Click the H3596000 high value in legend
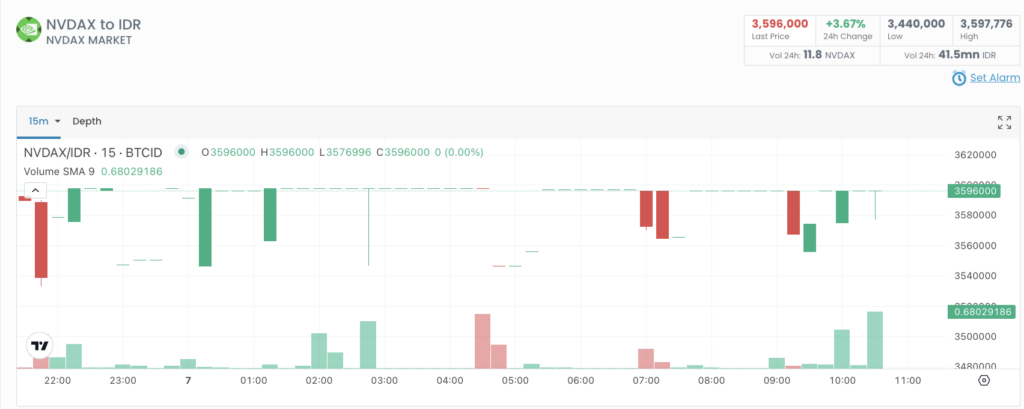The width and height of the screenshot is (1024, 409). [287, 153]
